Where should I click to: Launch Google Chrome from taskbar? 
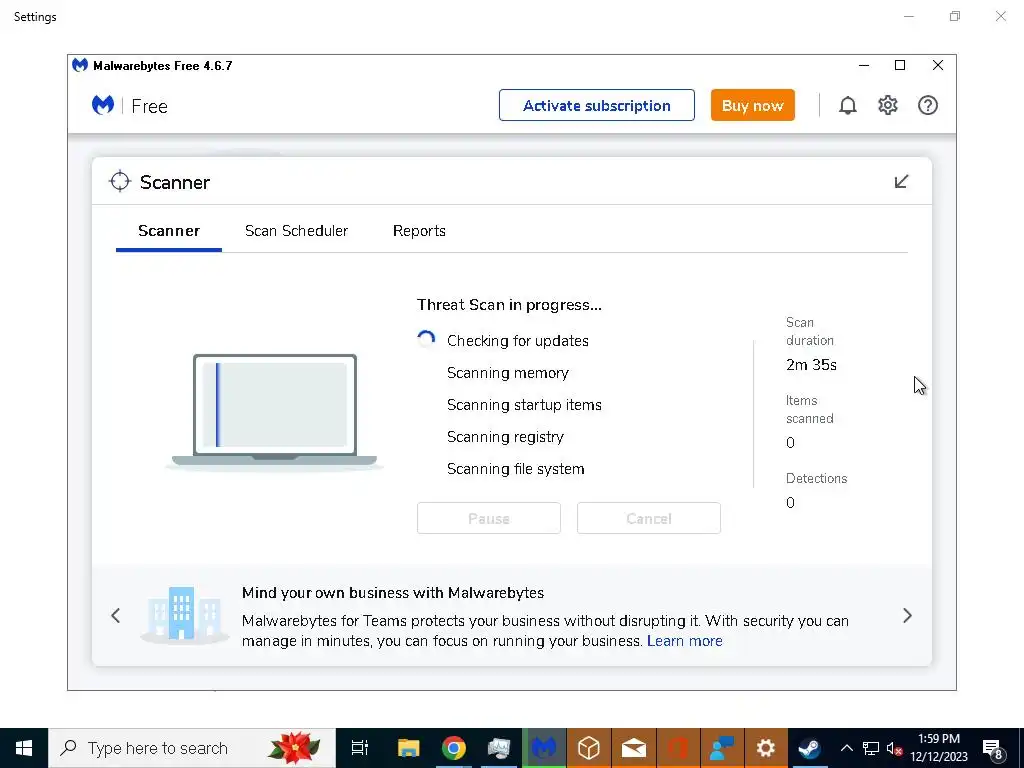pyautogui.click(x=453, y=748)
